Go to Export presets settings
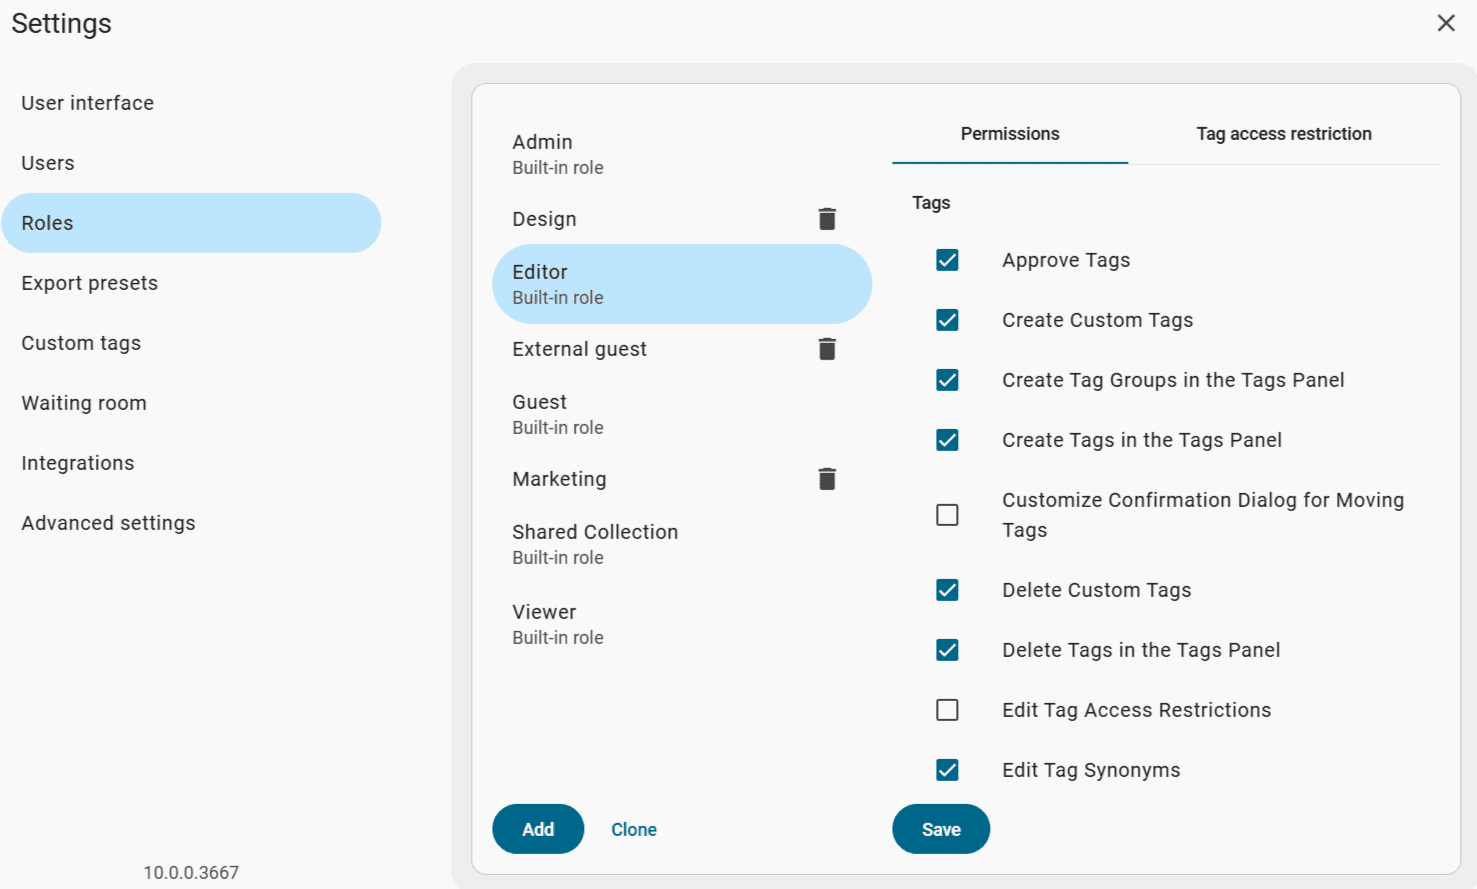 pos(90,283)
